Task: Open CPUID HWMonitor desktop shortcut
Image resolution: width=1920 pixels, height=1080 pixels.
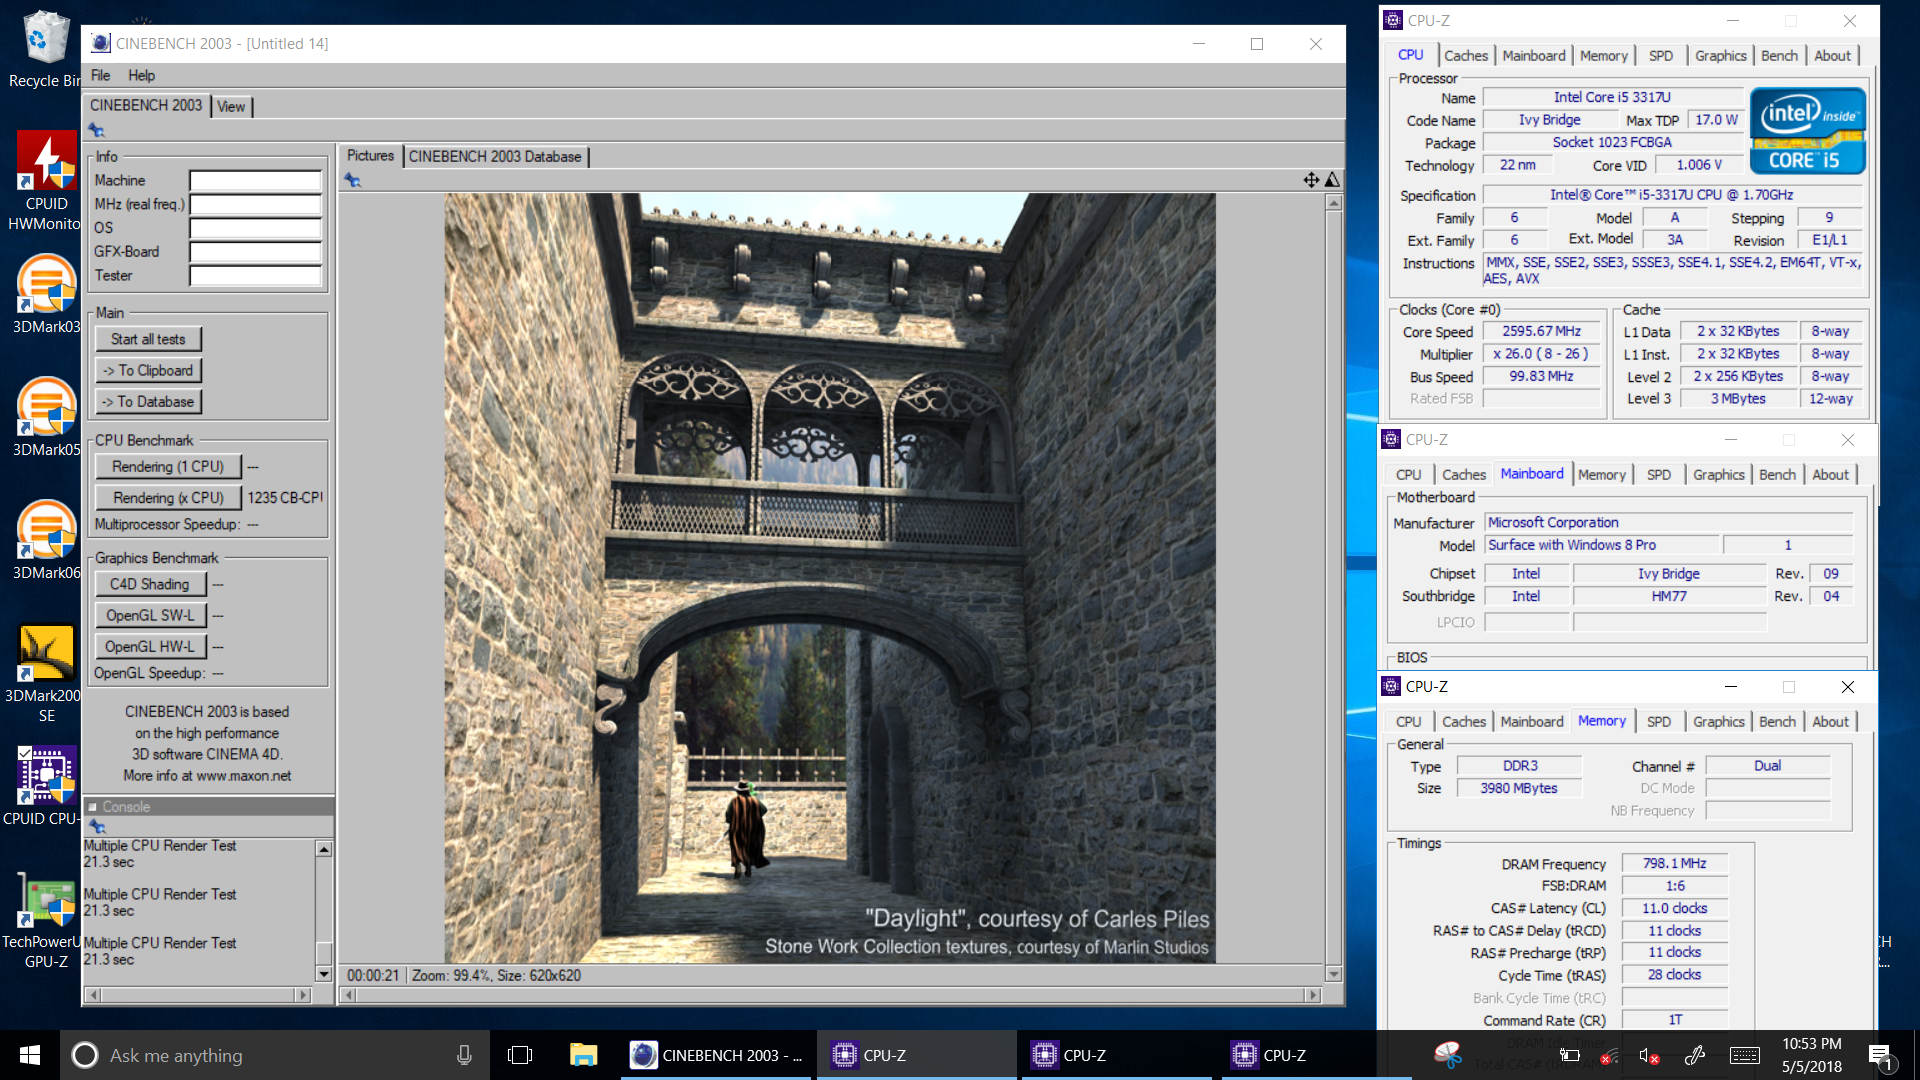Action: click(x=44, y=180)
